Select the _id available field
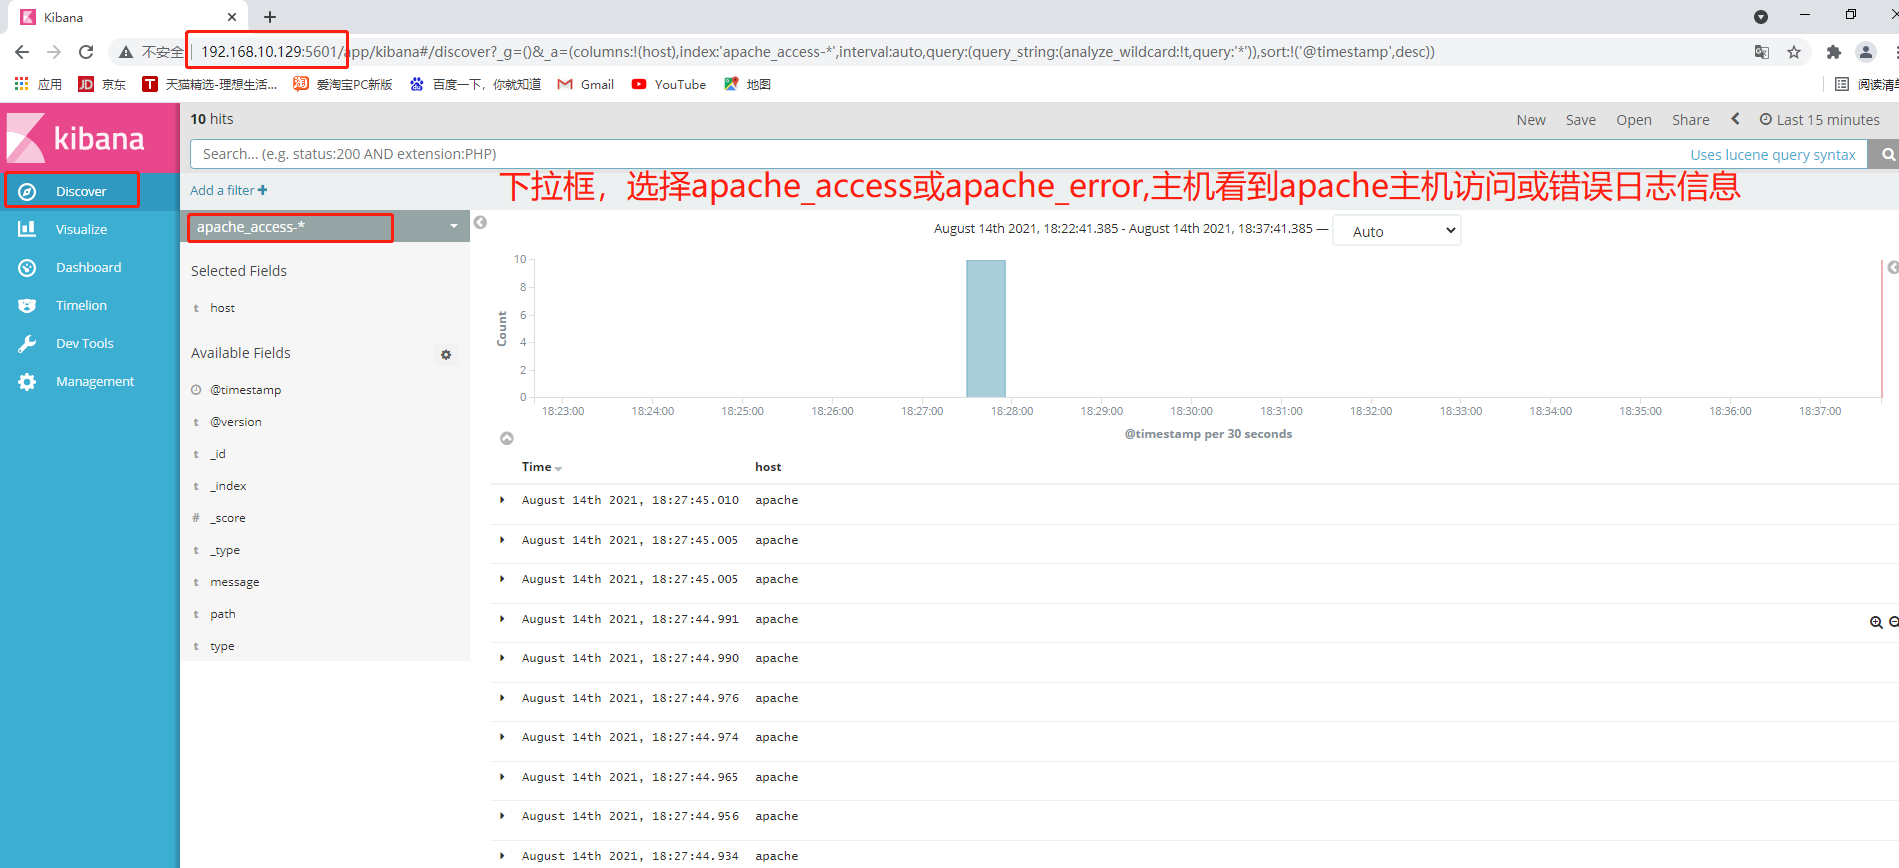This screenshot has height=868, width=1899. pos(218,454)
